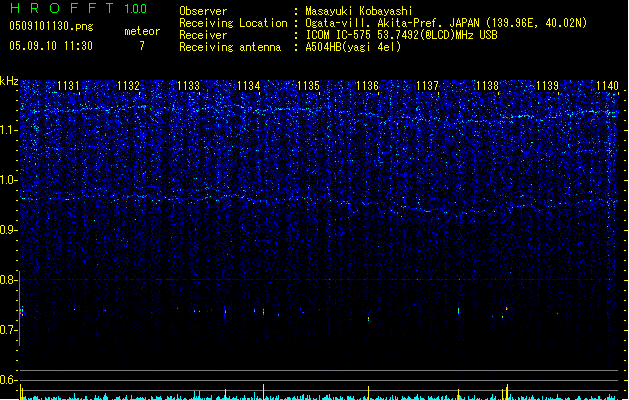Click the 1140 time marker
This screenshot has height=400, width=629.
[607, 87]
